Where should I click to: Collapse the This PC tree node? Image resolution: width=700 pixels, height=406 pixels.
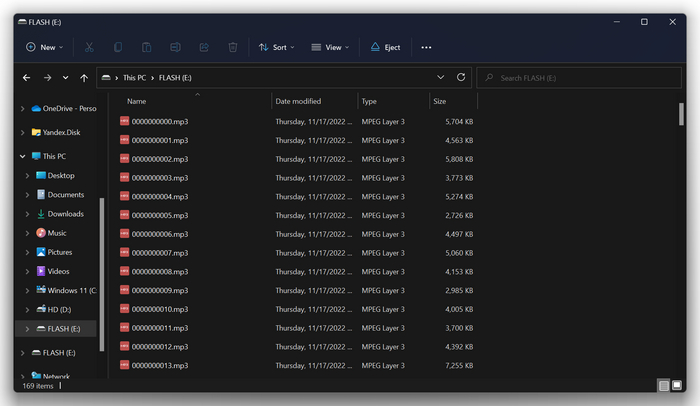[x=22, y=157]
